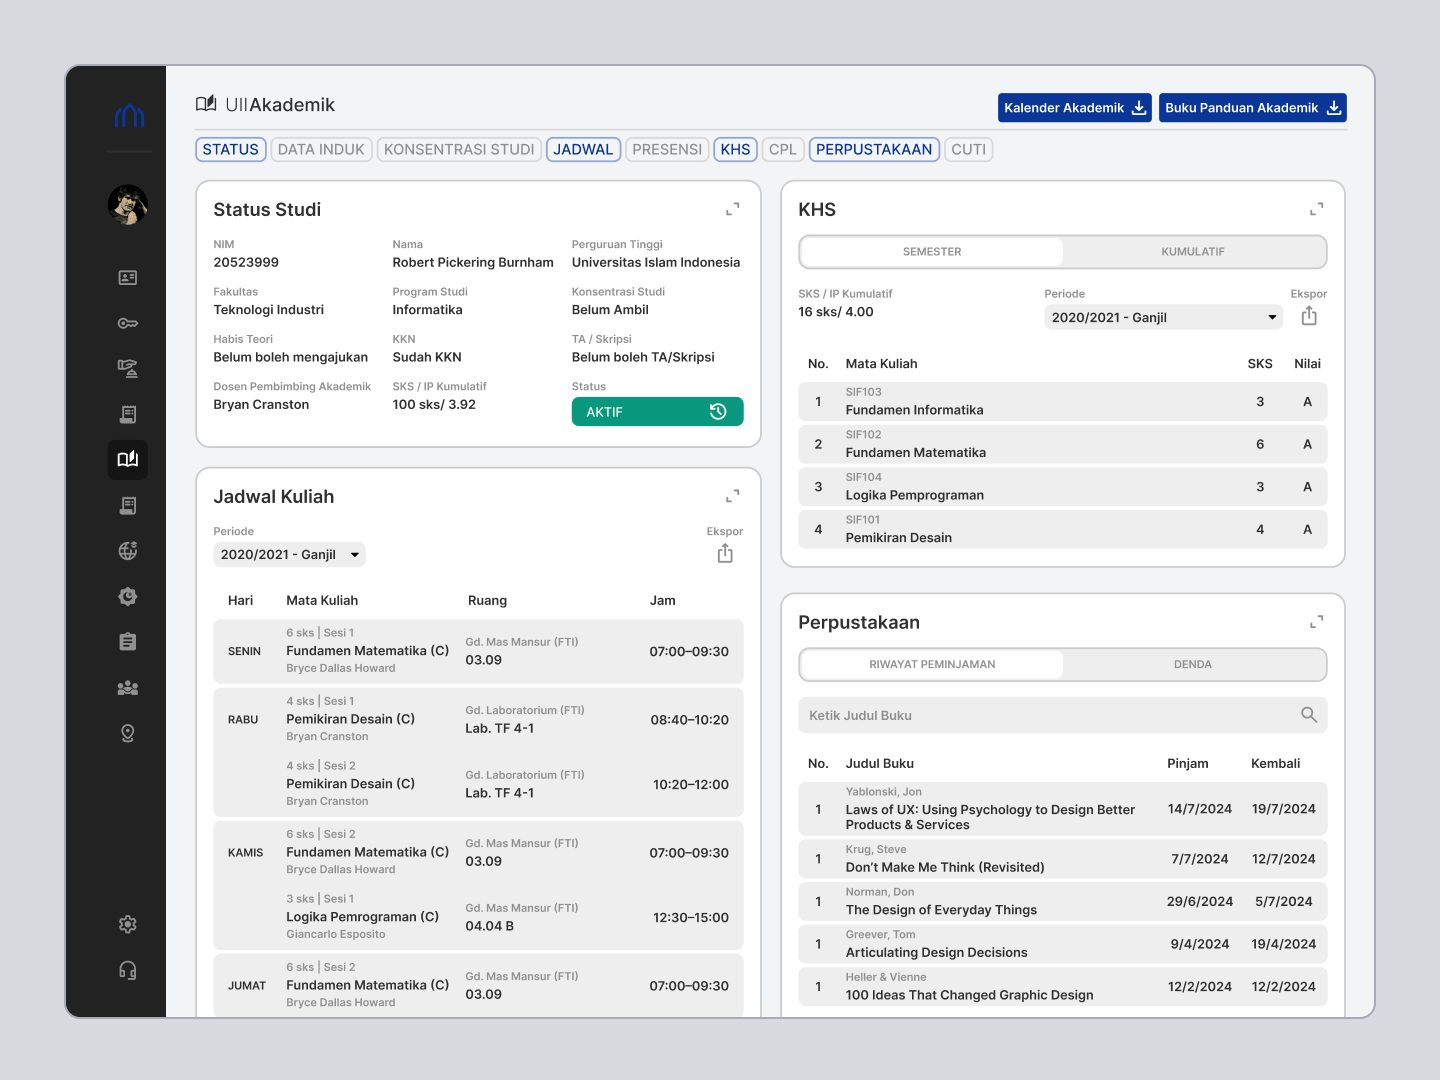Open the 2020/2021 - Ganjil dropdown in Jadwal Kuliah
This screenshot has width=1440, height=1080.
(x=289, y=554)
